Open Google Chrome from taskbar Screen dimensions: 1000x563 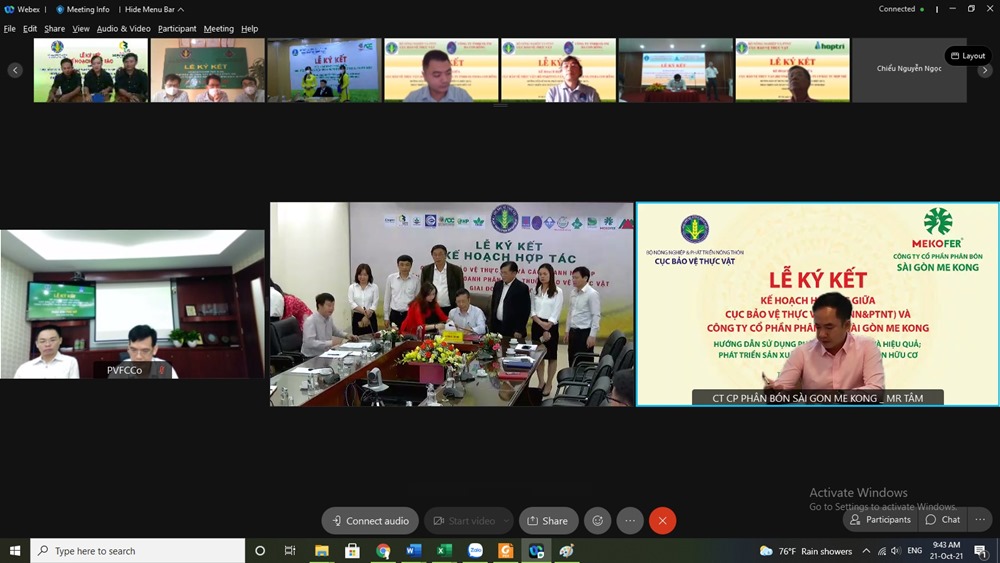click(383, 551)
